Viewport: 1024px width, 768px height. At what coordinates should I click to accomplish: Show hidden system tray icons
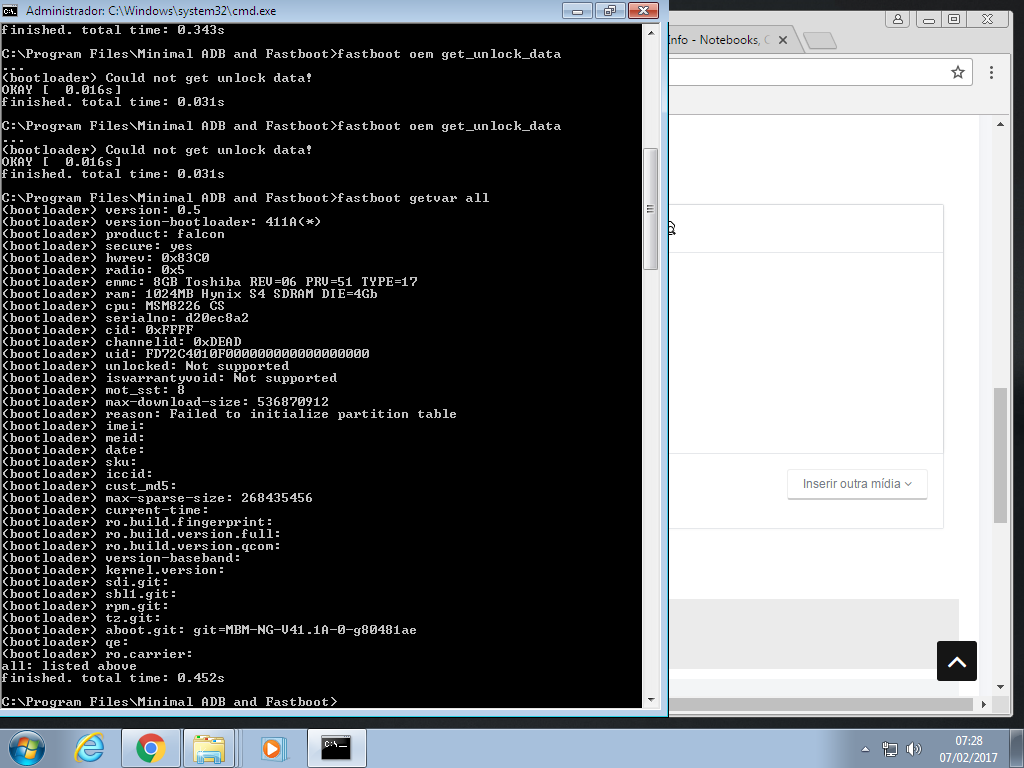tap(865, 749)
